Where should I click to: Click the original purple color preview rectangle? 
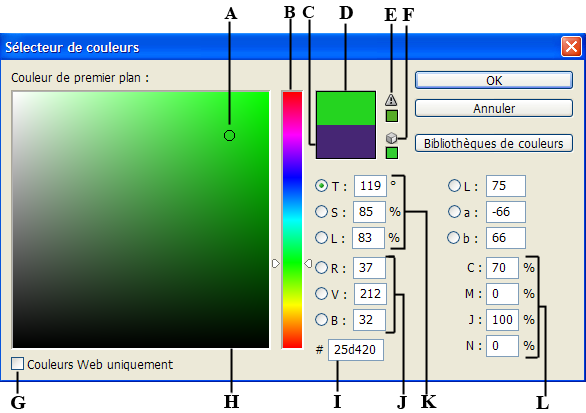pyautogui.click(x=346, y=142)
